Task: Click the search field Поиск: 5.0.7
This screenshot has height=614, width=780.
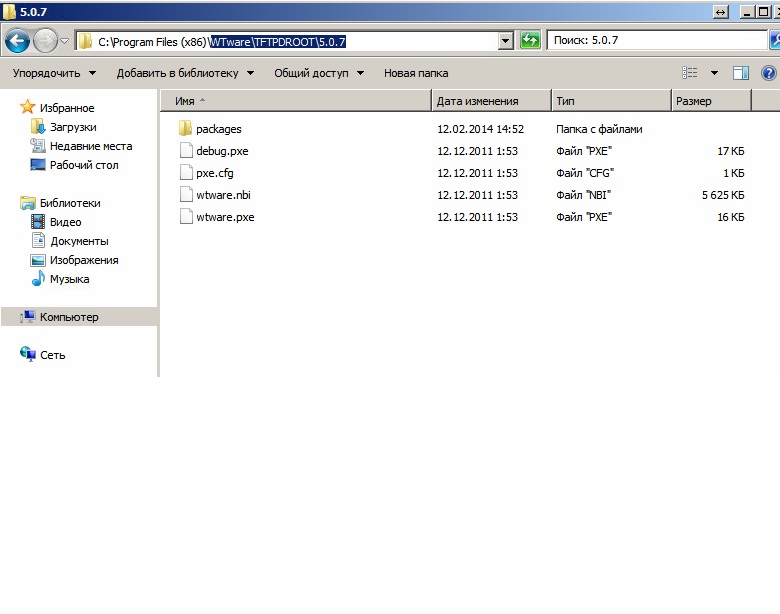Action: click(x=655, y=41)
